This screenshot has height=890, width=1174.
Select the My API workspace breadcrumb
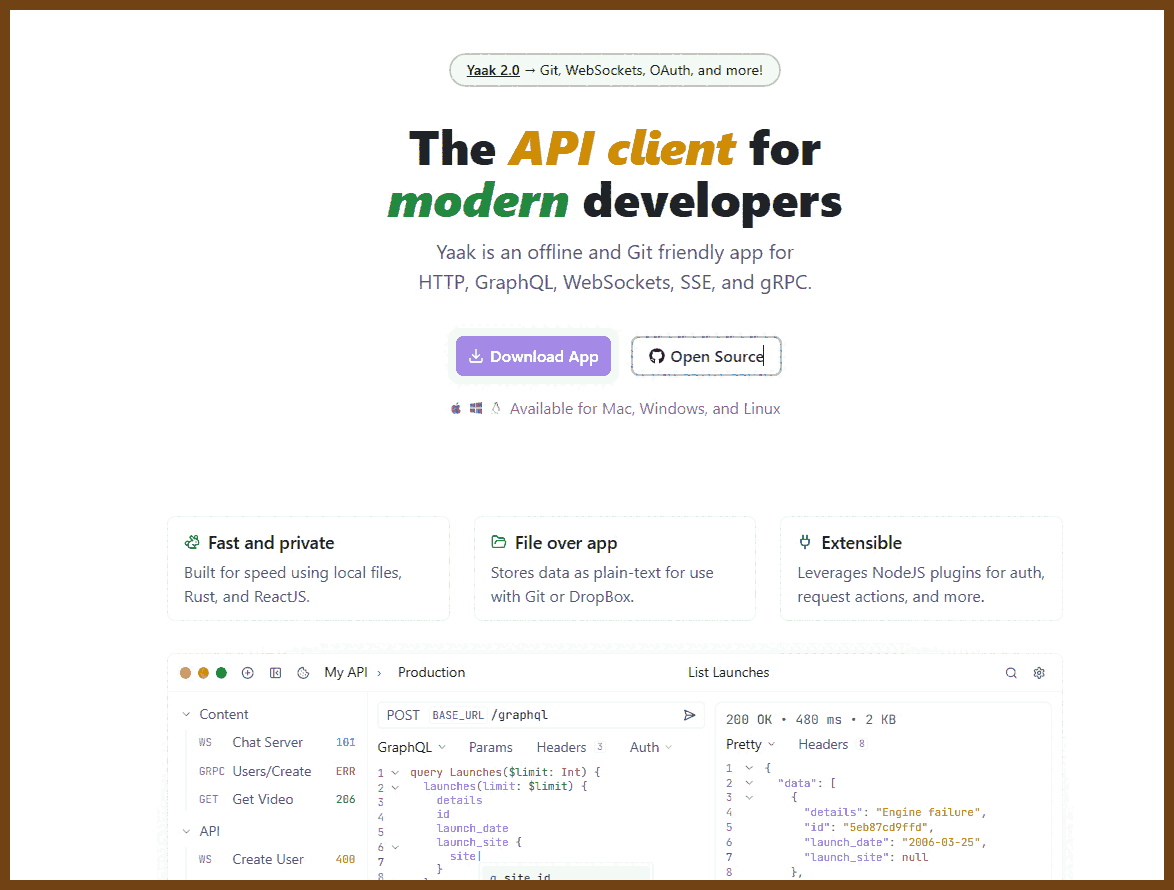point(346,672)
